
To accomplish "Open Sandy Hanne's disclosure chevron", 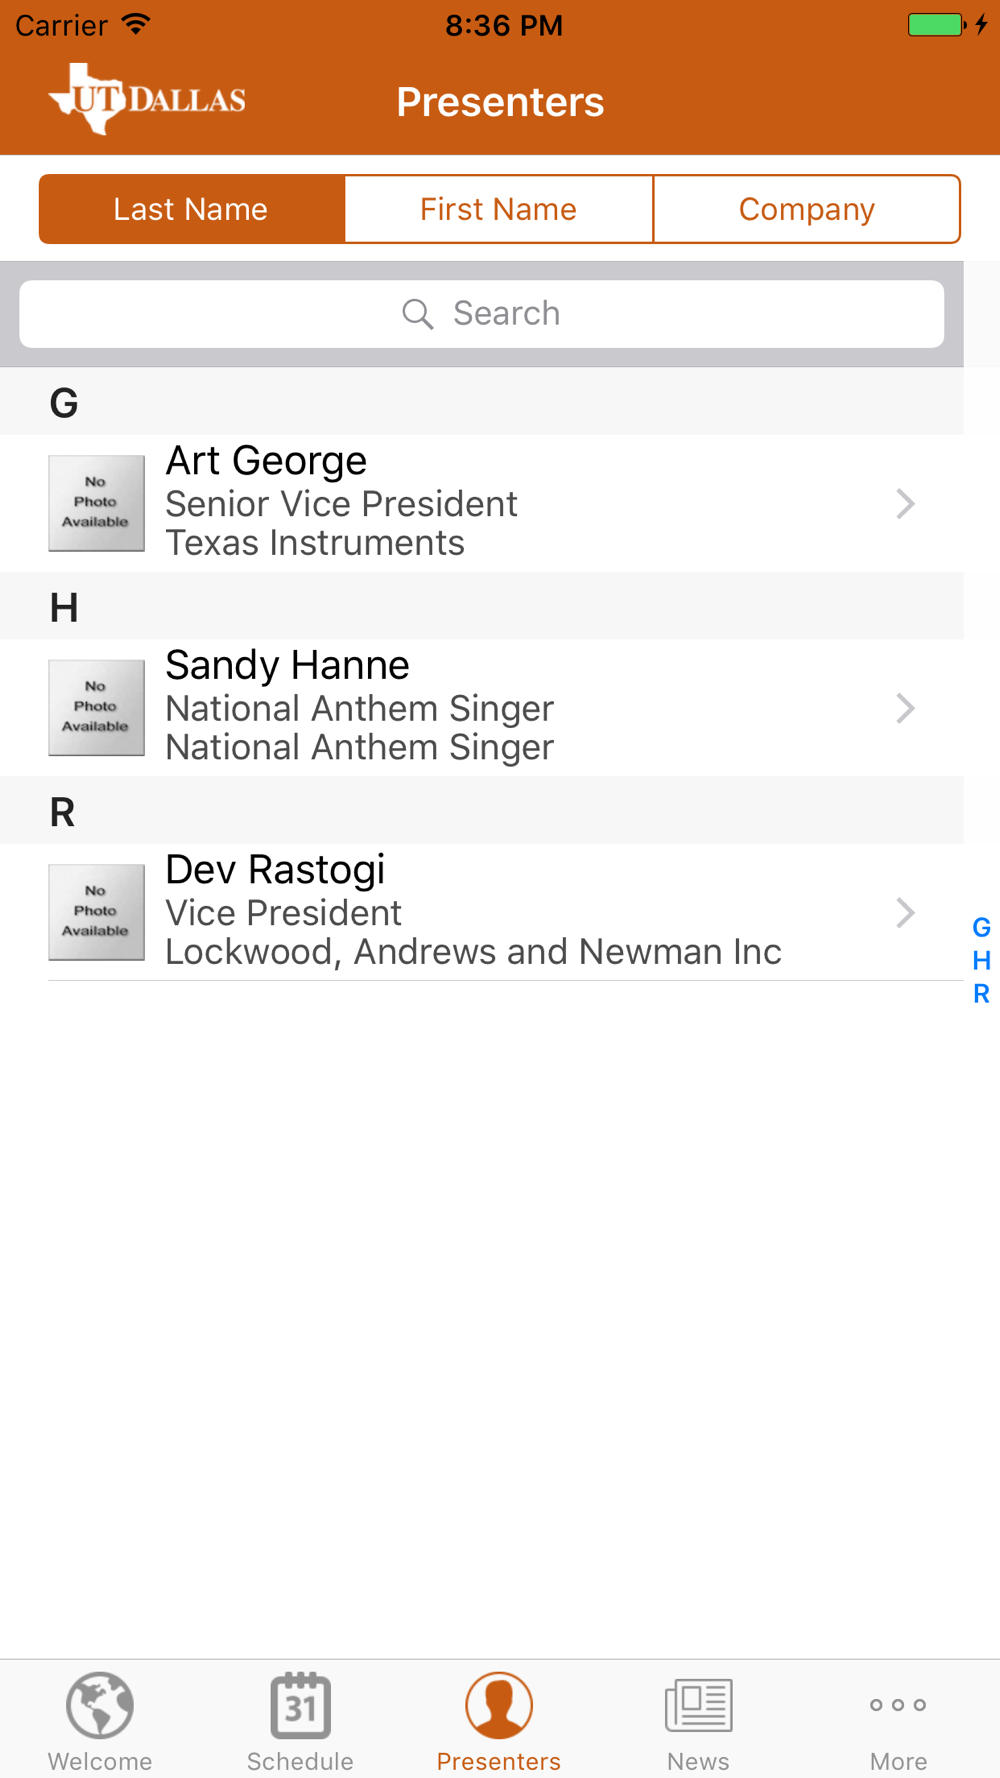I will pos(905,708).
